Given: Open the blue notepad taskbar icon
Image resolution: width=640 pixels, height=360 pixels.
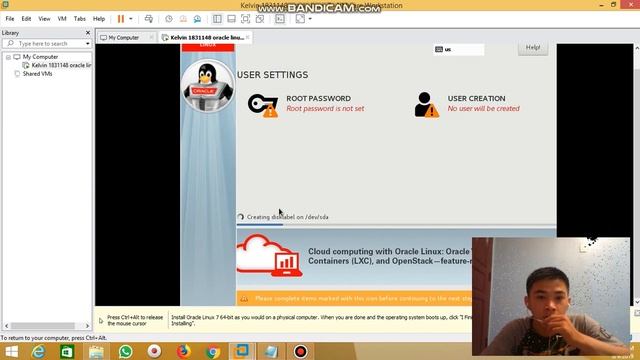Looking at the screenshot, I should [271, 351].
